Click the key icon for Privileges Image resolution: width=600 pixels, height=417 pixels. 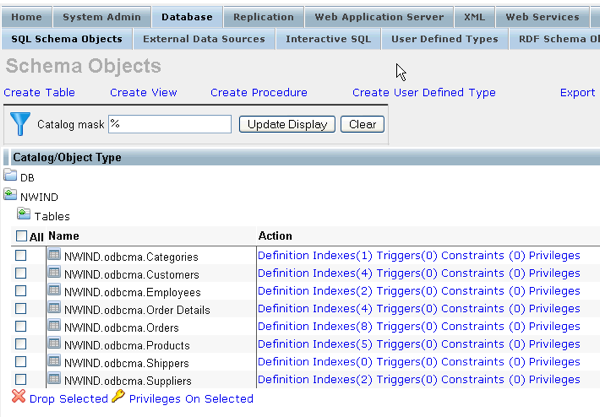click(x=118, y=398)
